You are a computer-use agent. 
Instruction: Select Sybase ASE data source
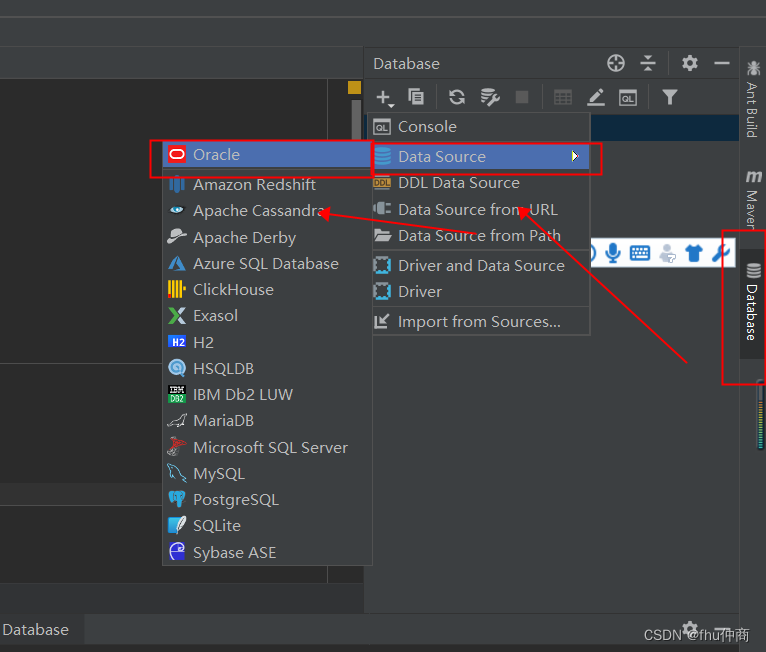point(267,552)
